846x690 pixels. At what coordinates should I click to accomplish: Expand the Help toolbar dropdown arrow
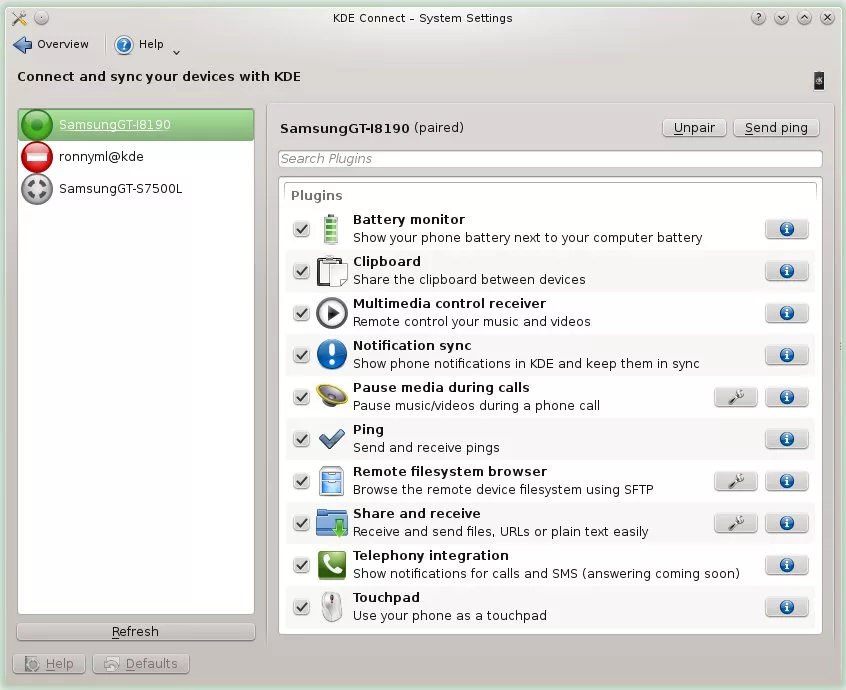coord(176,52)
